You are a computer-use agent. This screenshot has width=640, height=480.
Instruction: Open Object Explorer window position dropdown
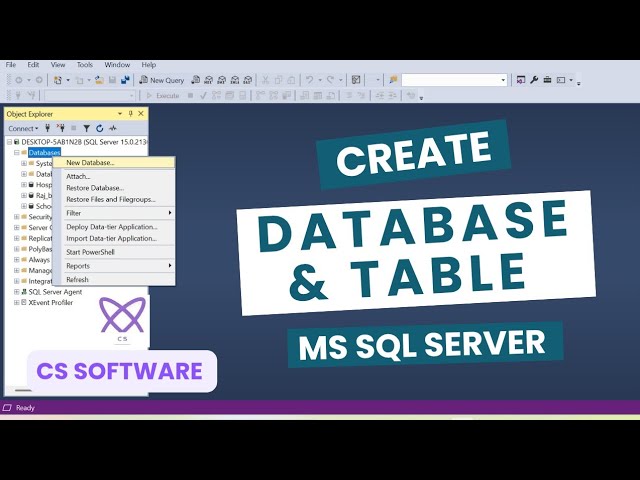[x=120, y=114]
